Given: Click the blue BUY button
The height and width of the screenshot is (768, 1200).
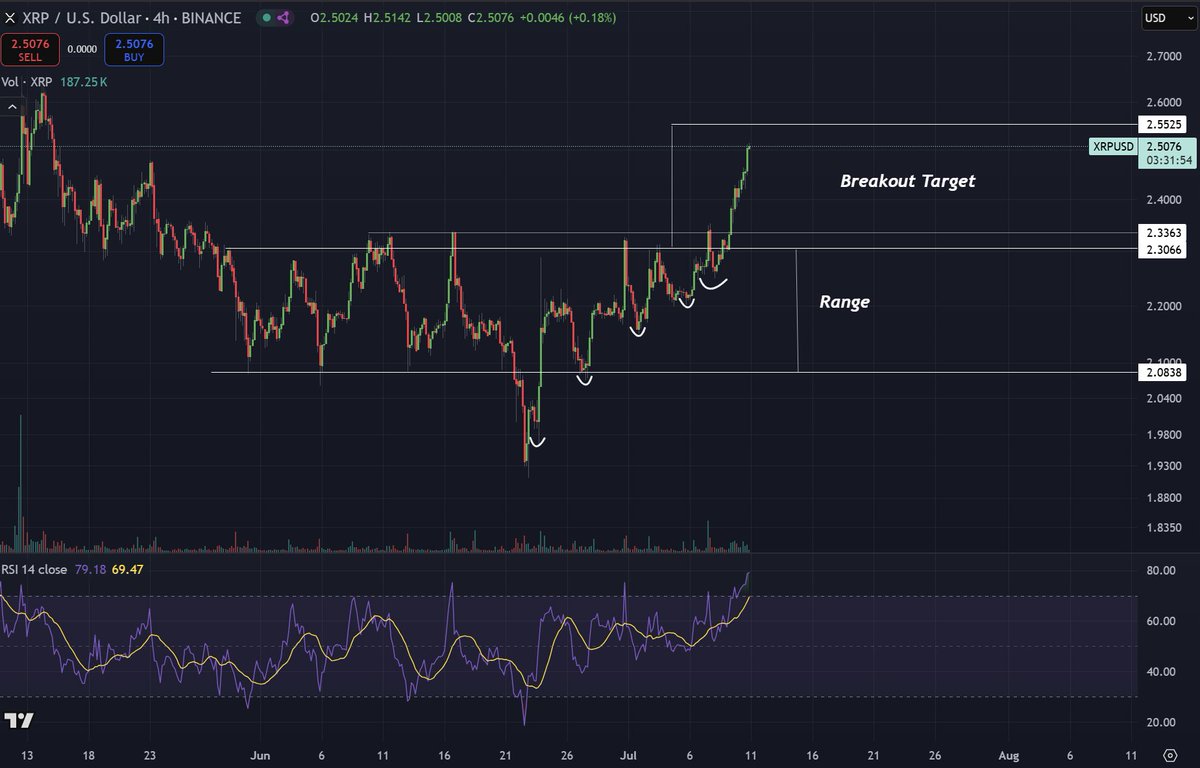Looking at the screenshot, I should (133, 49).
